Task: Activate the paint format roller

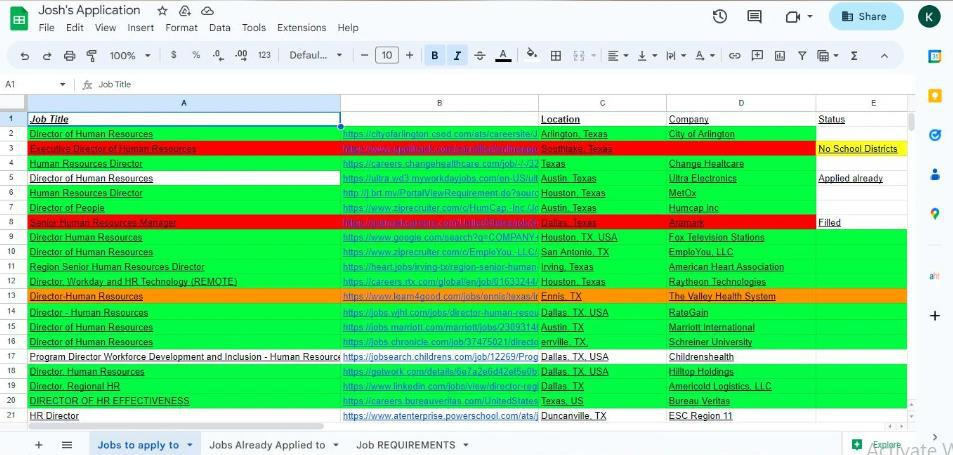Action: [92, 56]
